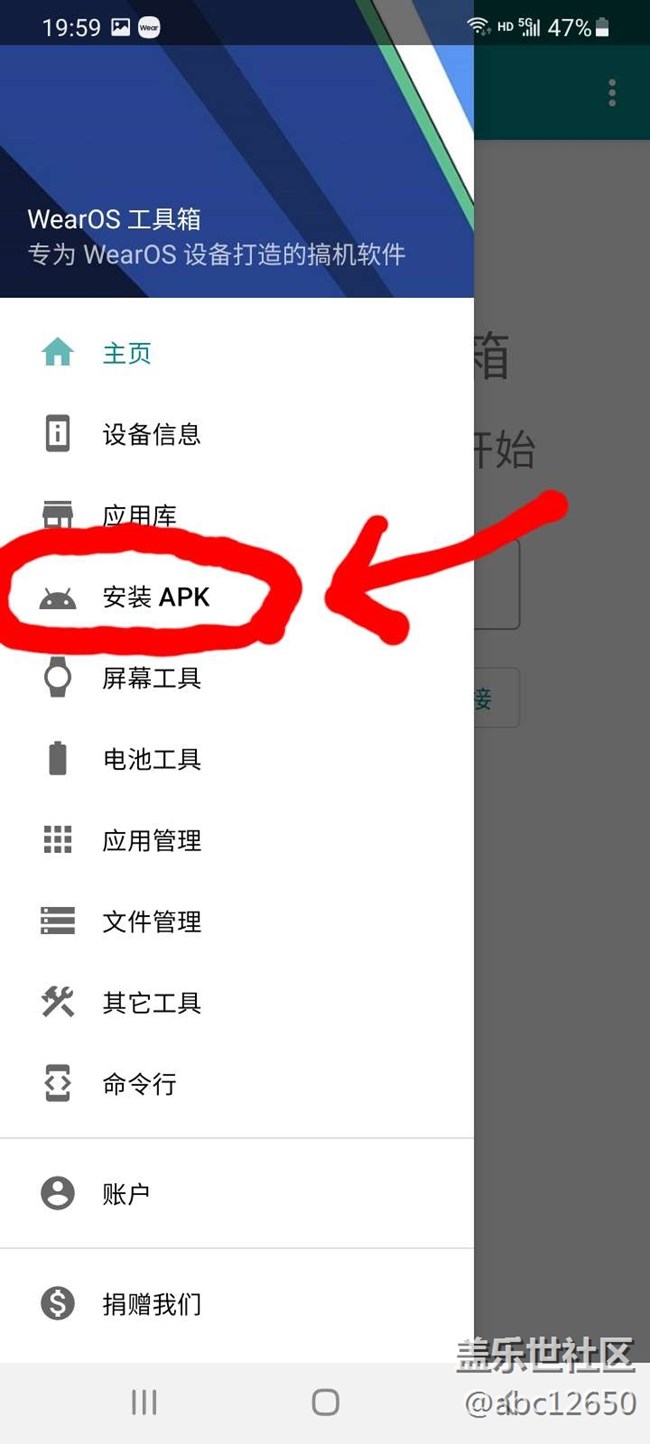The image size is (650, 1444).
Task: Tap the code icon for 命令行
Action: pyautogui.click(x=57, y=1084)
